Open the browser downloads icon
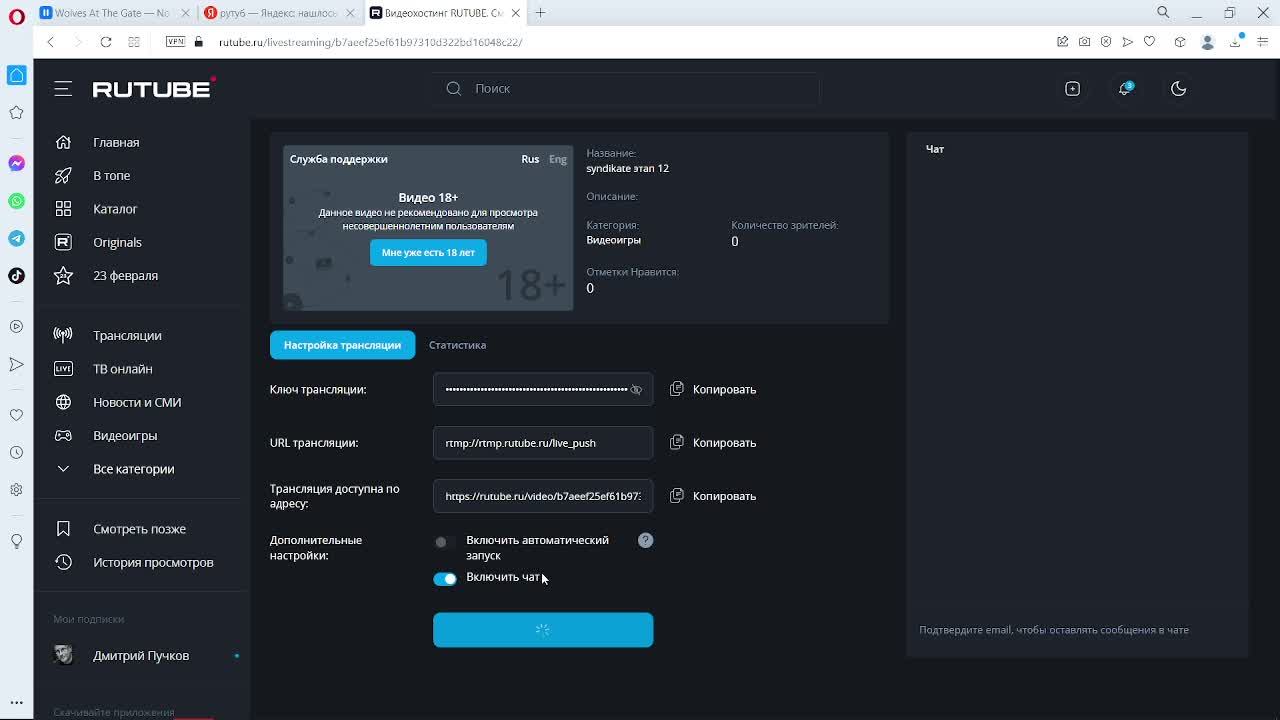1280x720 pixels. (x=1236, y=42)
